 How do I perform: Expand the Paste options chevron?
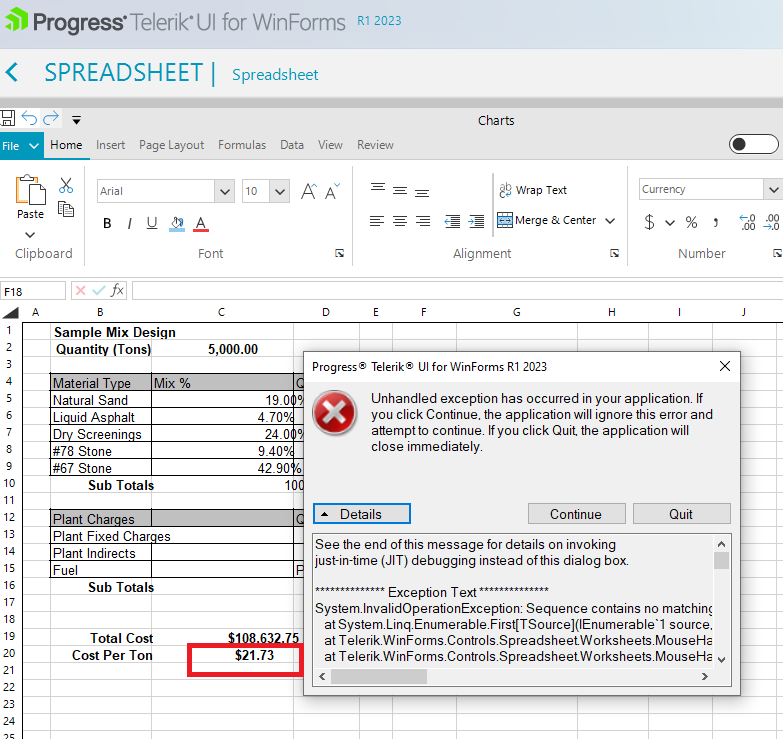pos(30,235)
